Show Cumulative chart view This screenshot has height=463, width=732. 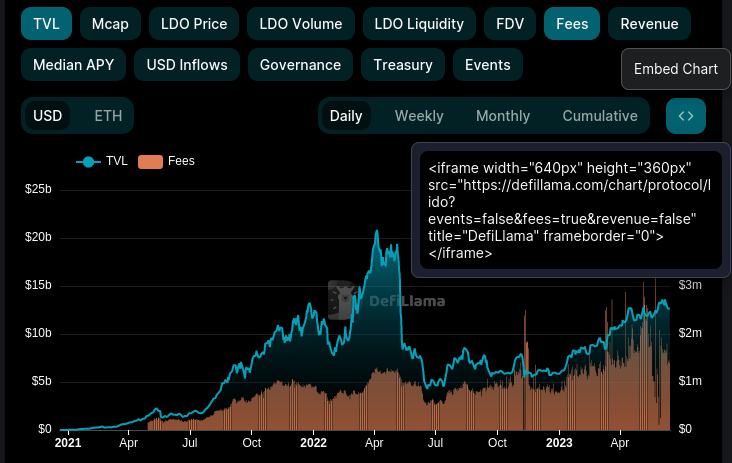600,116
